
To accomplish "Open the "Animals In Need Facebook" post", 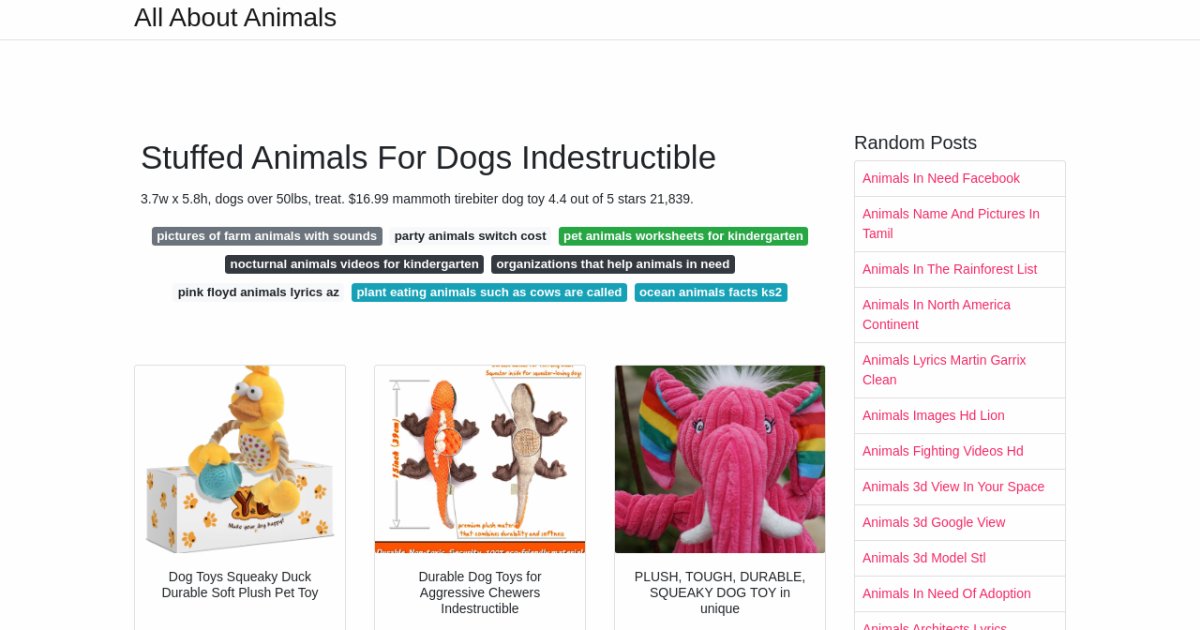I will (940, 178).
